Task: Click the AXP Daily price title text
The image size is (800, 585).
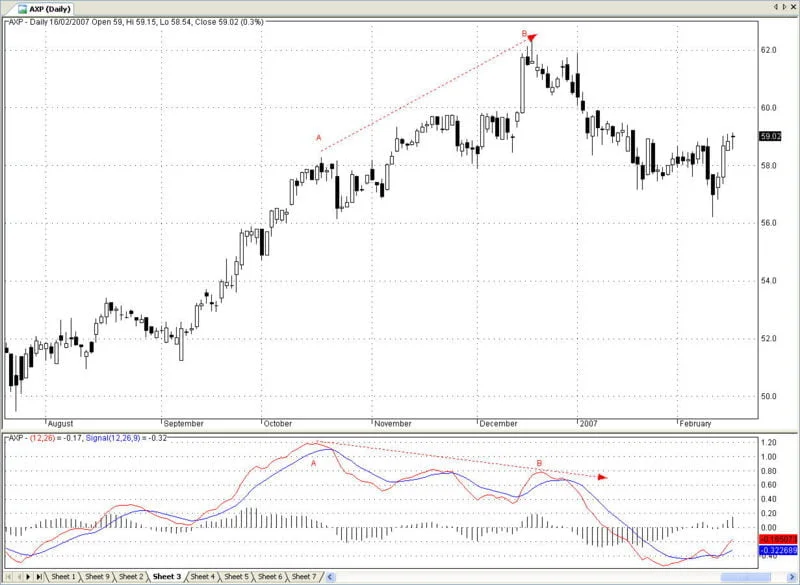Action: point(136,22)
